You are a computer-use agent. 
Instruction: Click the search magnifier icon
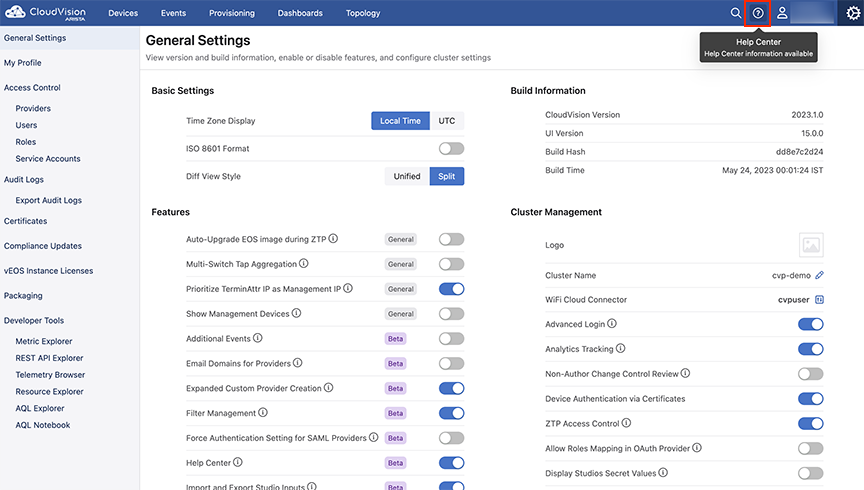coord(735,13)
